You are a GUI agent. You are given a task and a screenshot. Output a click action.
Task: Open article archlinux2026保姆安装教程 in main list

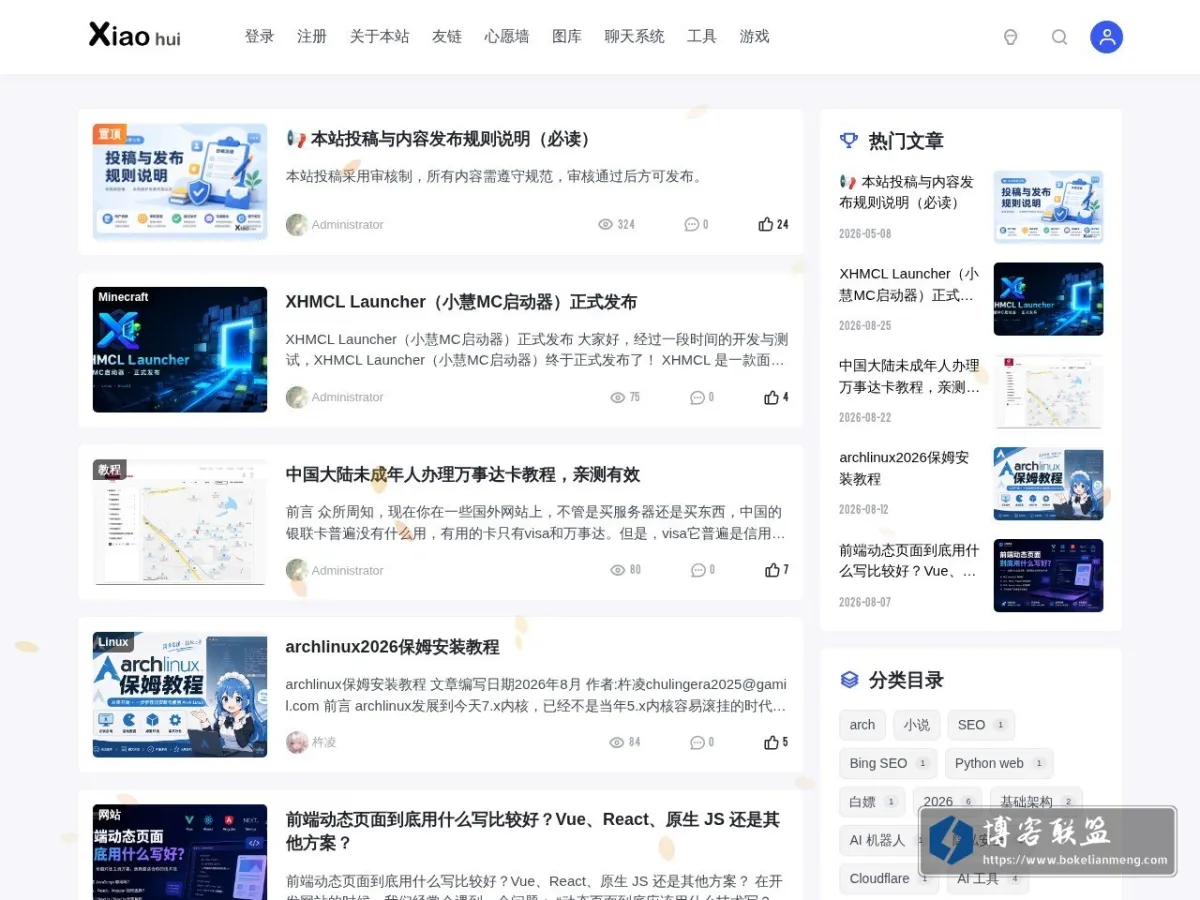[392, 647]
